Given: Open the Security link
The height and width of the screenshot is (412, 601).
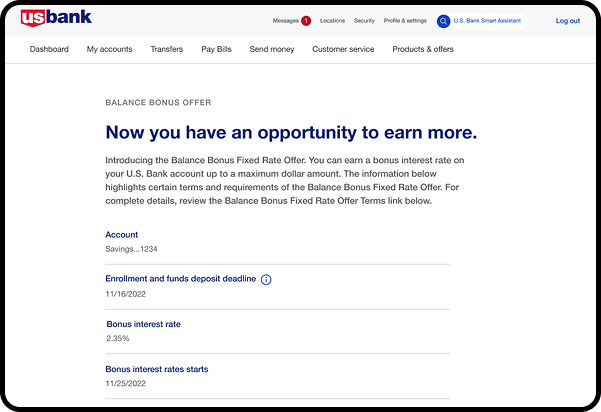Looking at the screenshot, I should coord(364,21).
